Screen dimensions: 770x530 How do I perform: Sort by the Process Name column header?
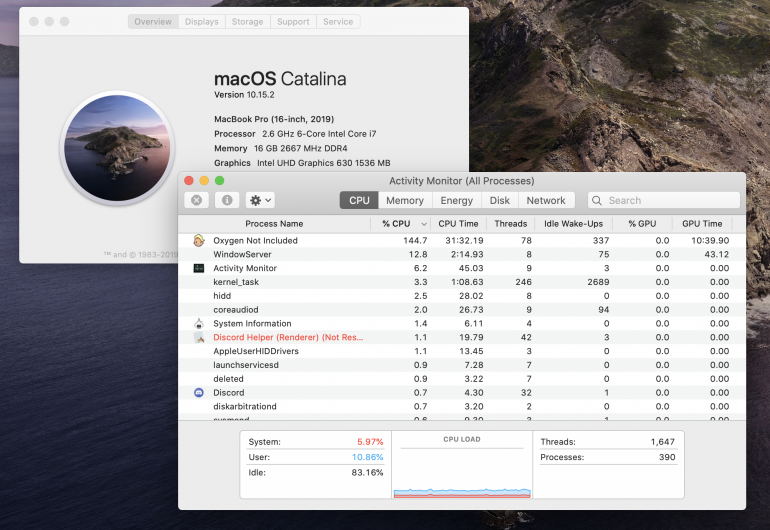pyautogui.click(x=274, y=224)
